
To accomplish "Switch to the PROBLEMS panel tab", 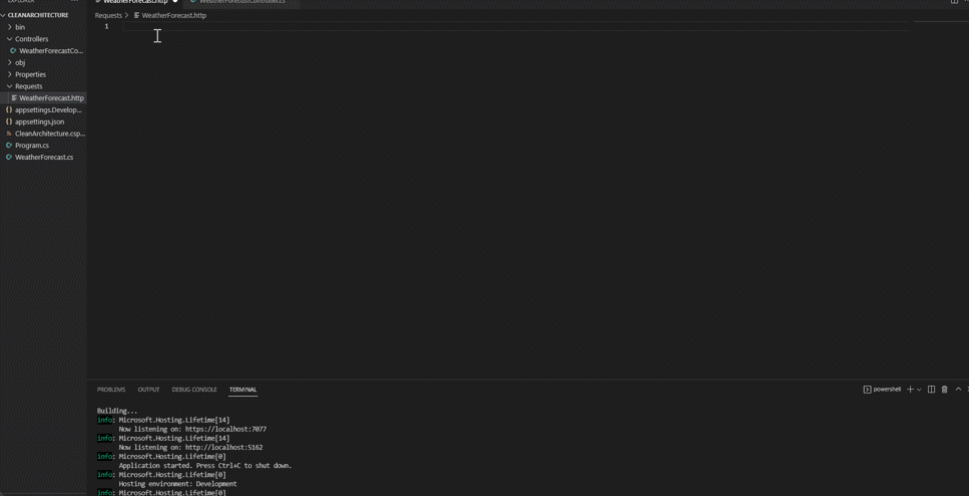I will 111,389.
